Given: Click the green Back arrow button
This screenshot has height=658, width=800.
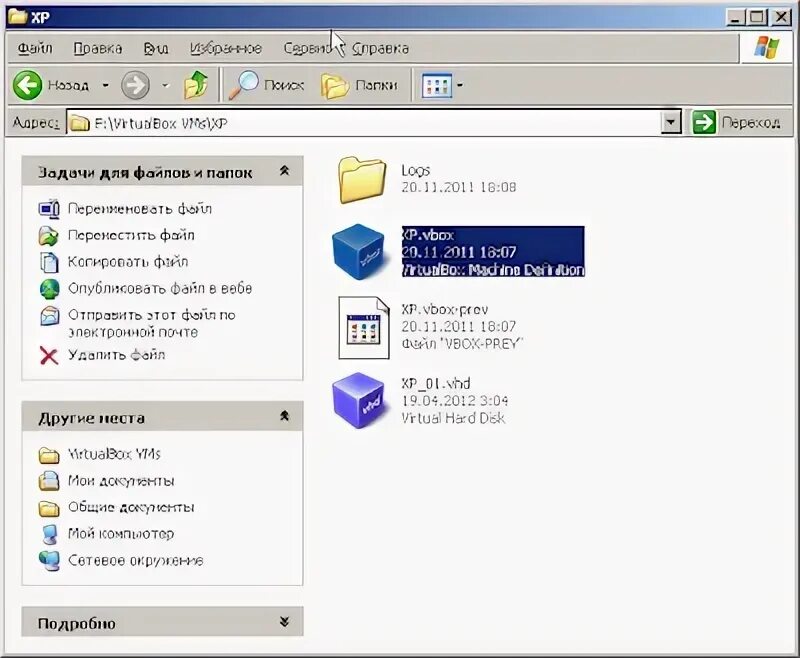Looking at the screenshot, I should point(28,85).
